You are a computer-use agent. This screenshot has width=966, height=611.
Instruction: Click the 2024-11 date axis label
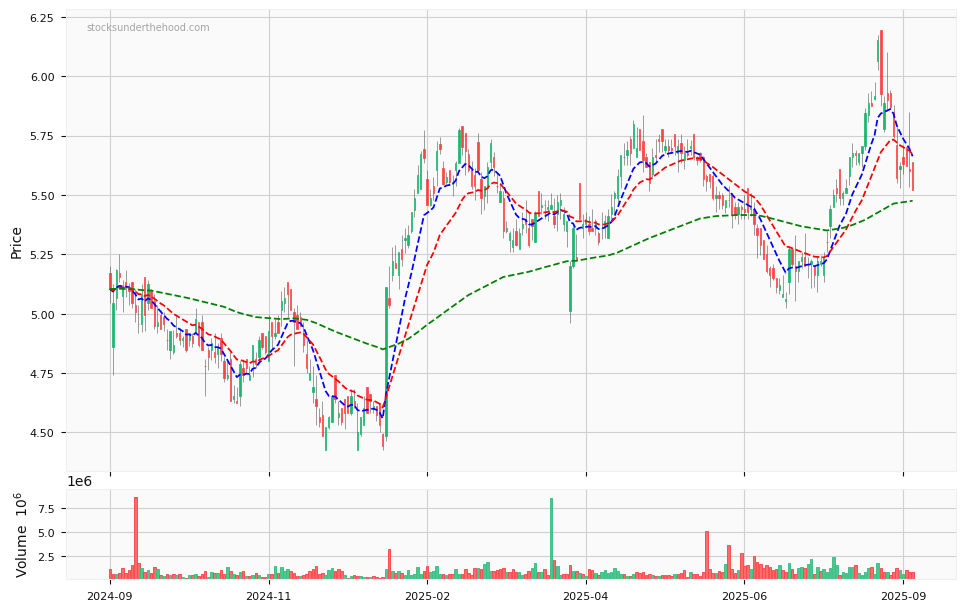click(x=269, y=596)
